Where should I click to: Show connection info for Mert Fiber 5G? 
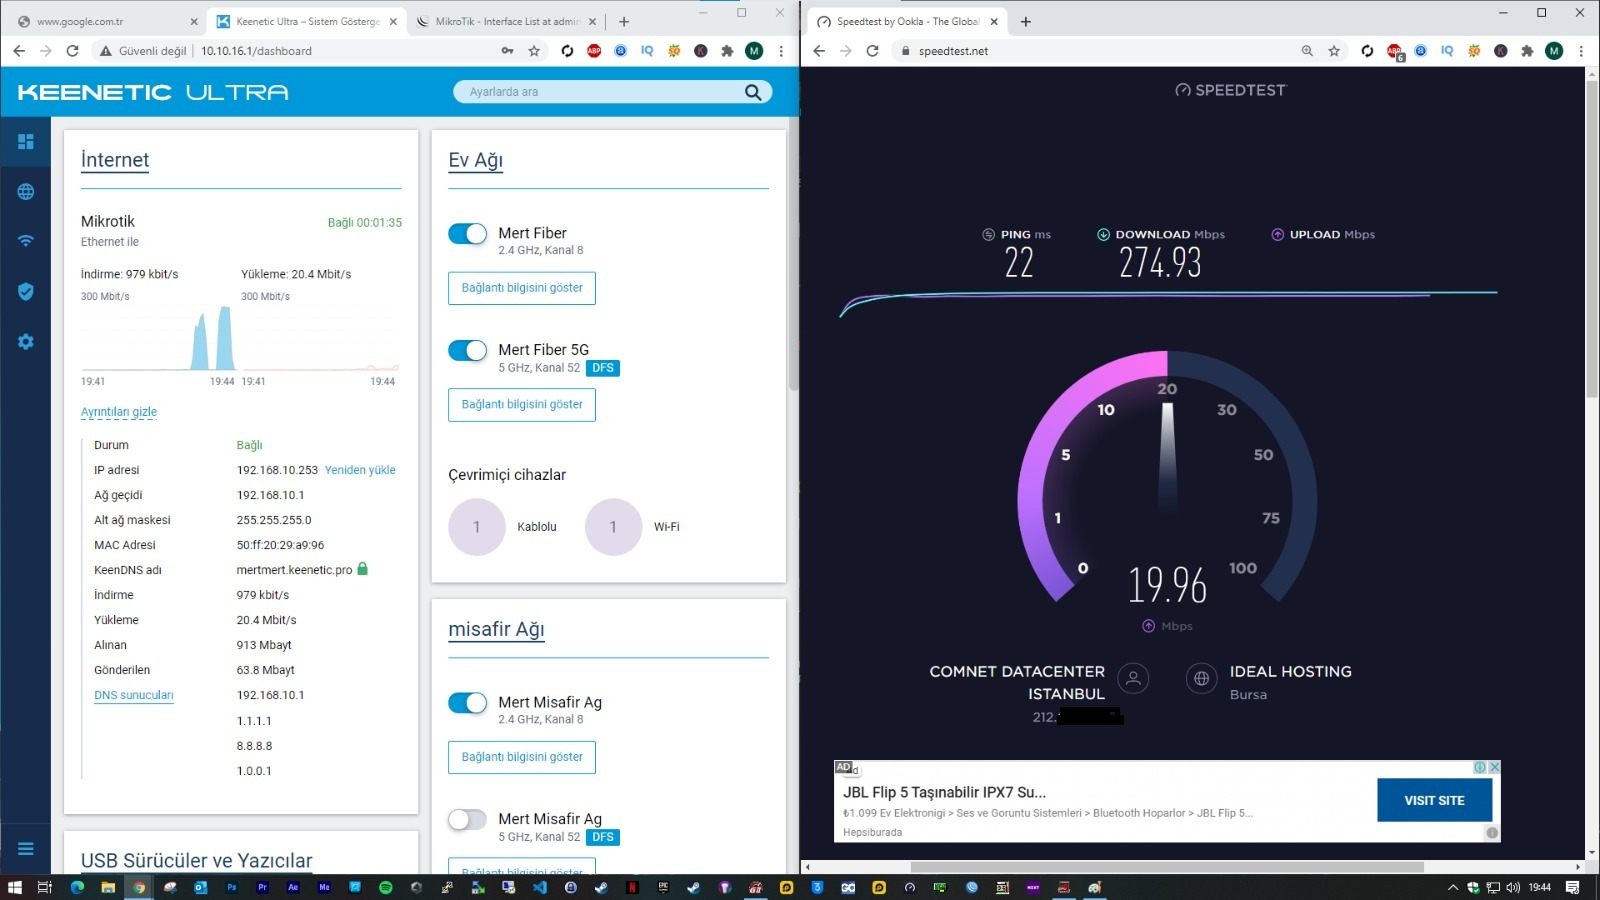pyautogui.click(x=522, y=405)
